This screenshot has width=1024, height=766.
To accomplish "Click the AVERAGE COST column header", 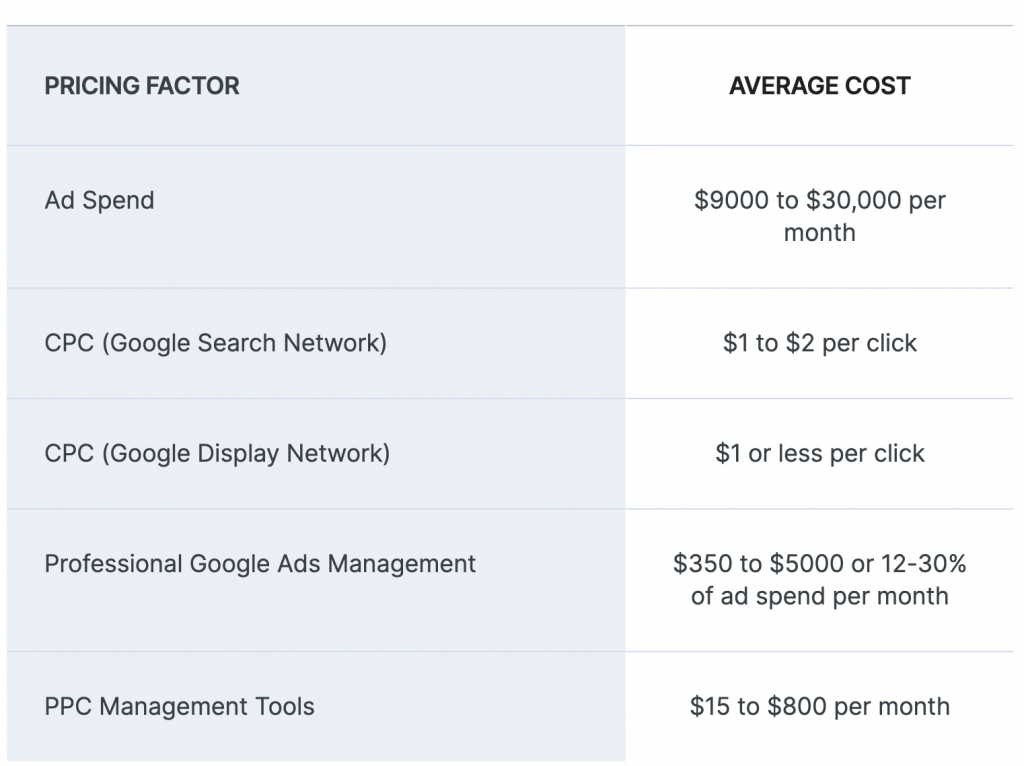I will coord(819,86).
